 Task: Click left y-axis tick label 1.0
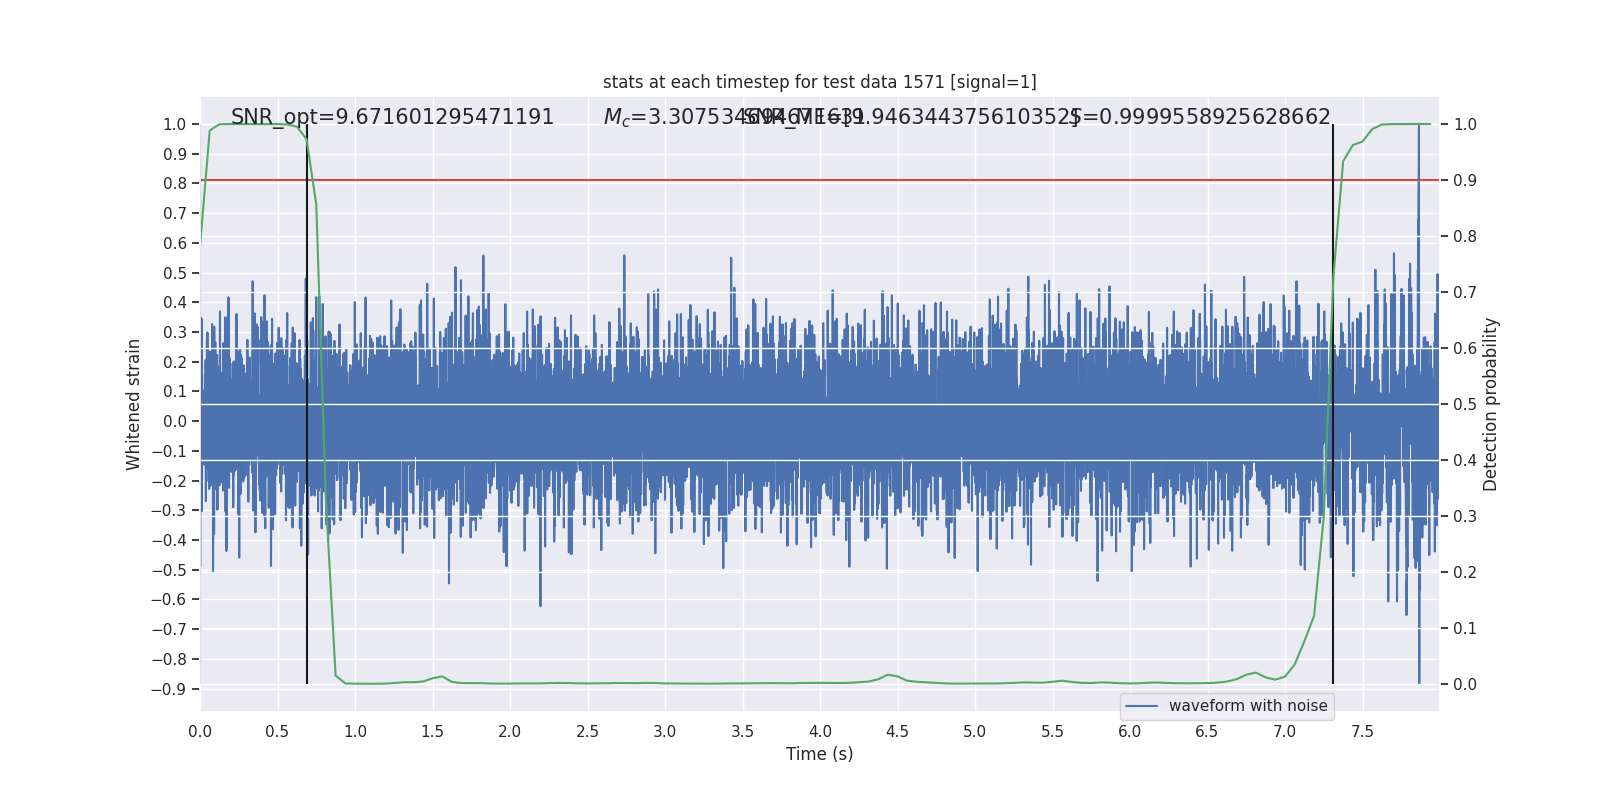175,124
